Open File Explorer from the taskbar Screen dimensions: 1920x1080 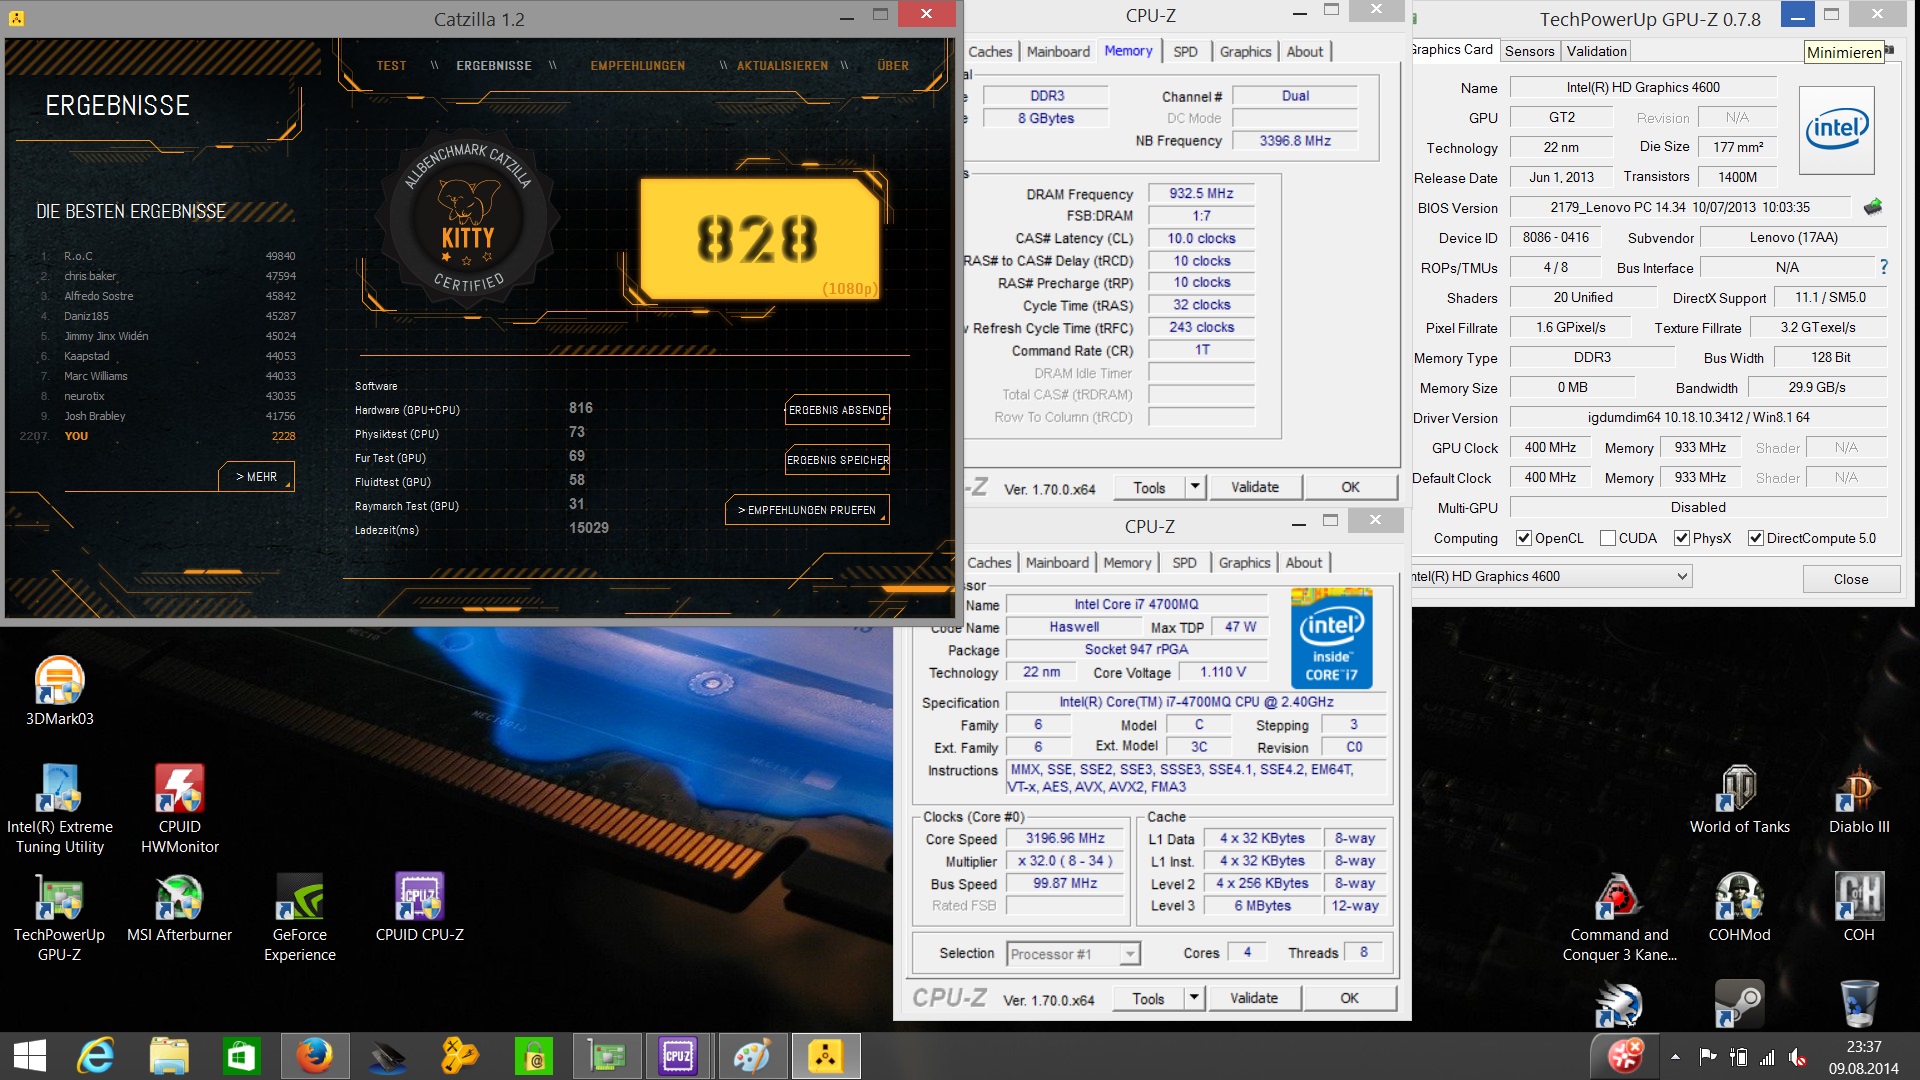pos(169,1056)
